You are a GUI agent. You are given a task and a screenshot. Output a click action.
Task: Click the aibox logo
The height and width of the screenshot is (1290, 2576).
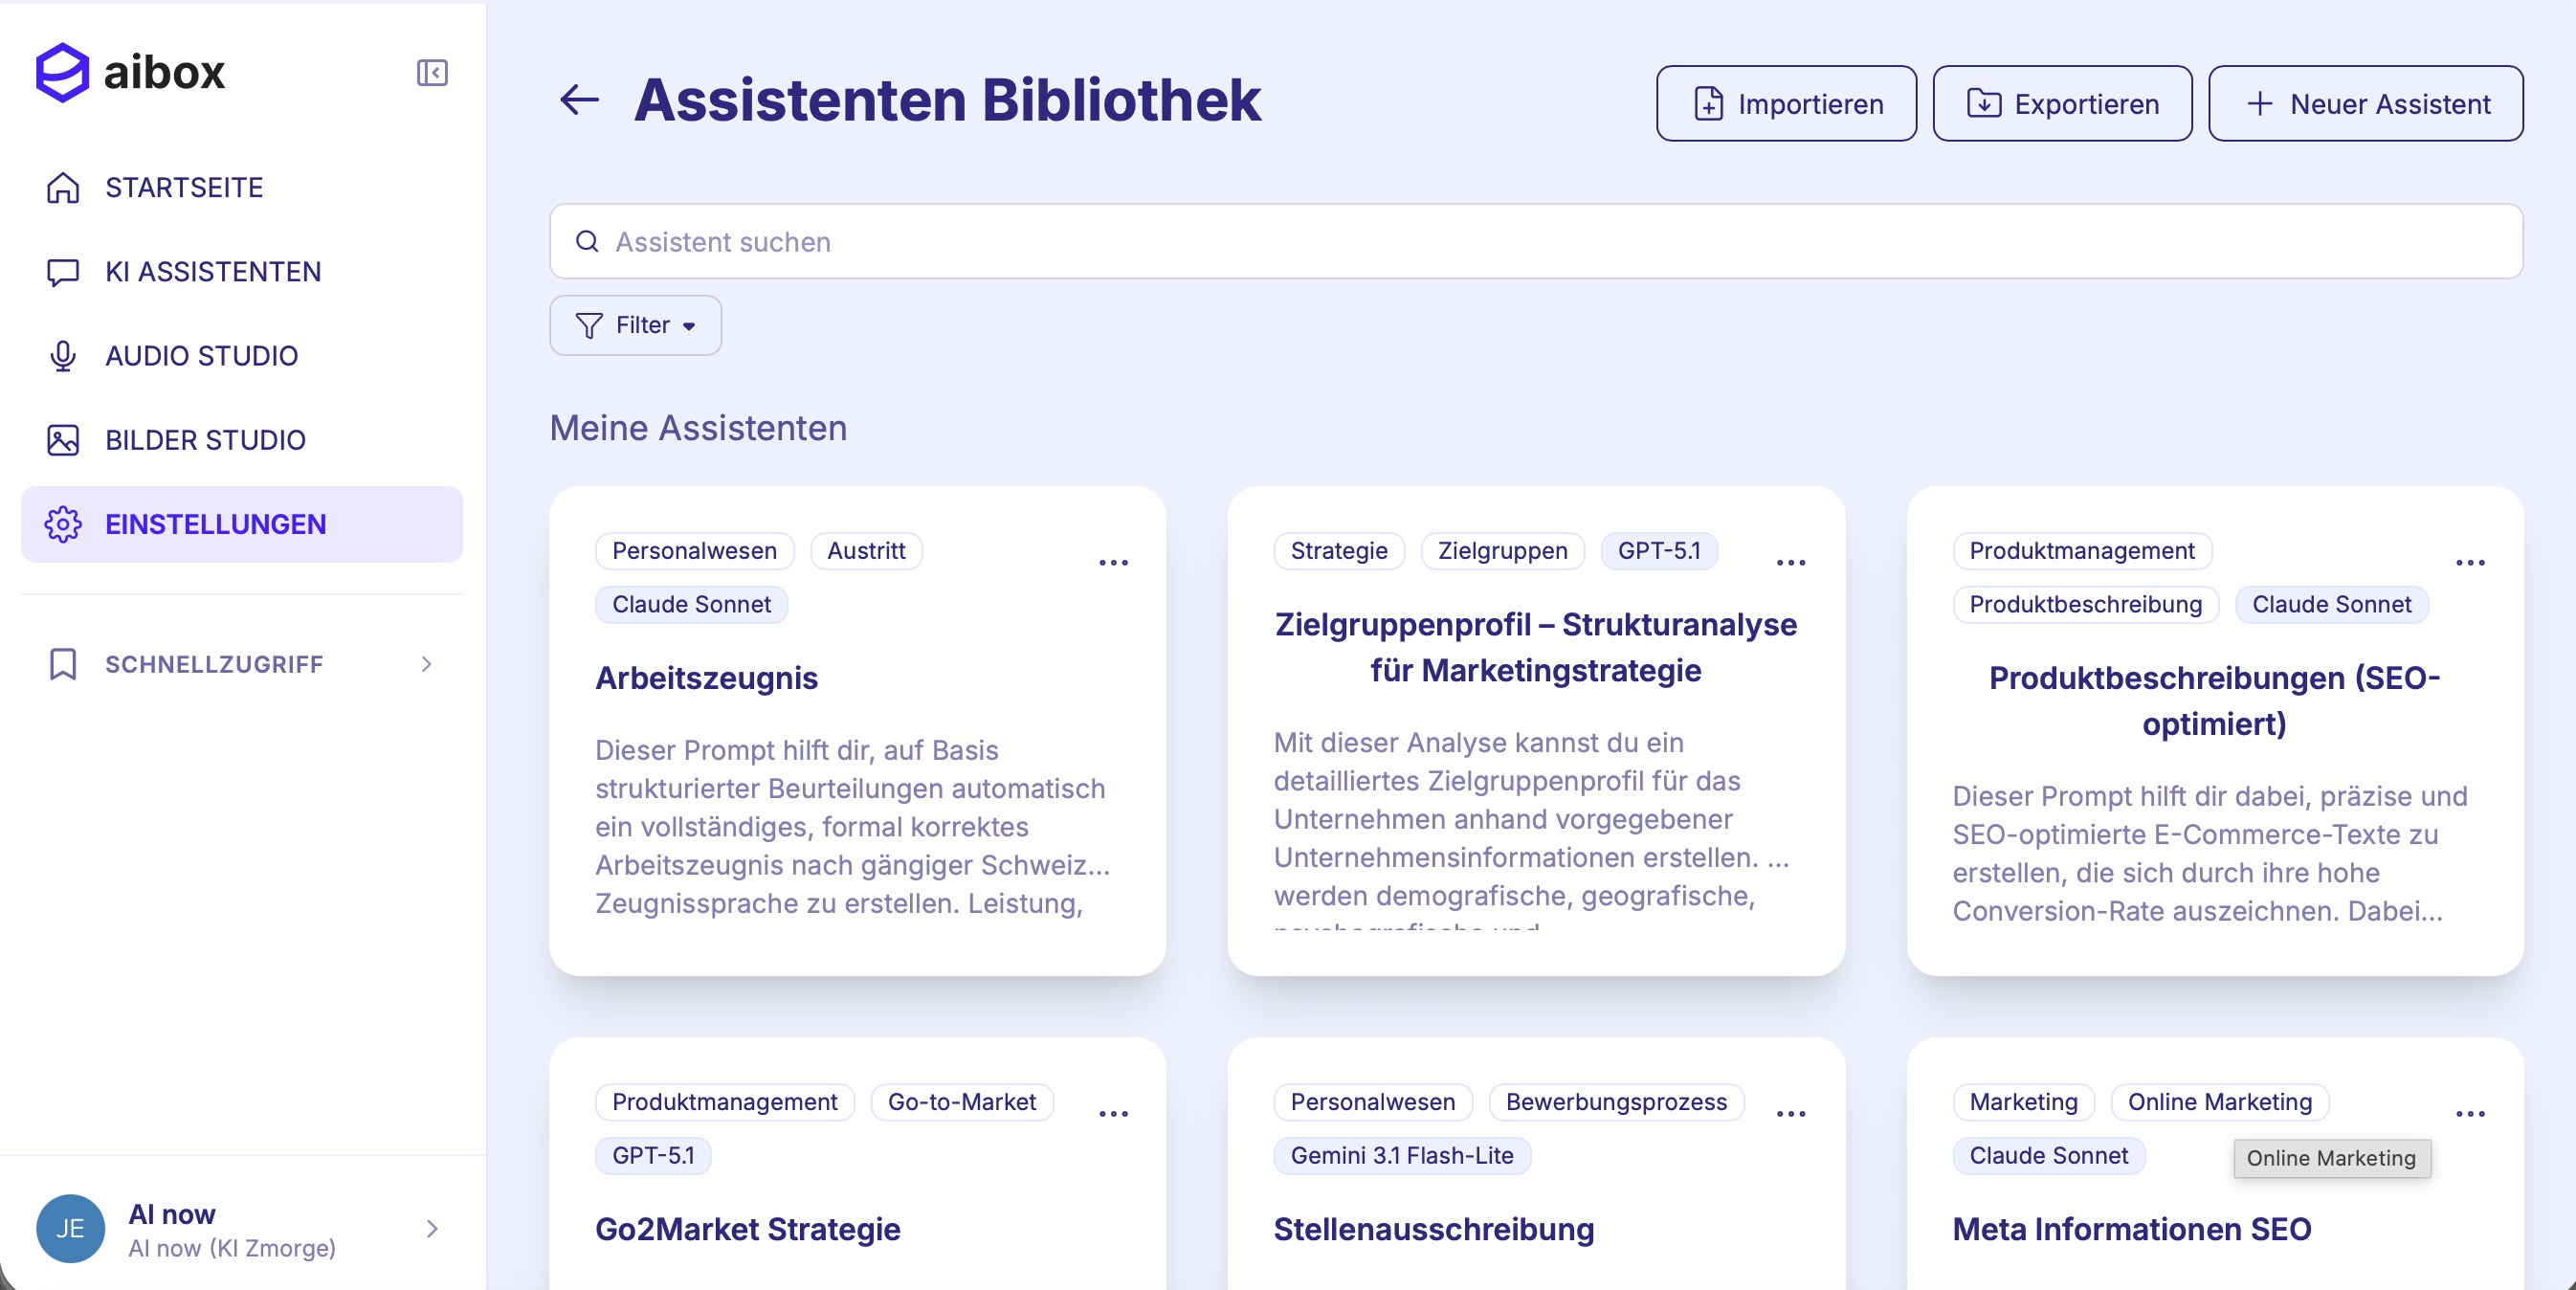point(130,72)
